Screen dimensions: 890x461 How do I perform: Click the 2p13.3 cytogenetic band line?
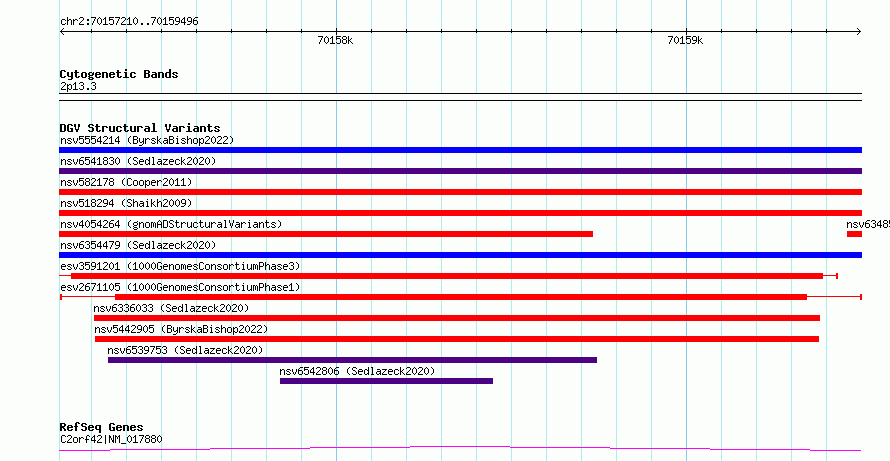(460, 97)
